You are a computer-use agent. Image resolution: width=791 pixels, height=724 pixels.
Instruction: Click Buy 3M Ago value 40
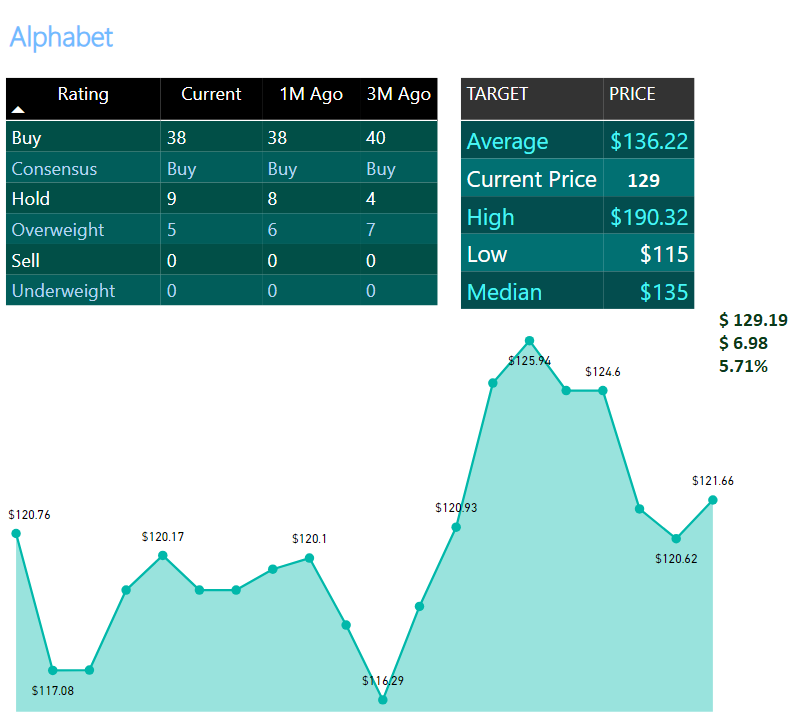(x=376, y=138)
